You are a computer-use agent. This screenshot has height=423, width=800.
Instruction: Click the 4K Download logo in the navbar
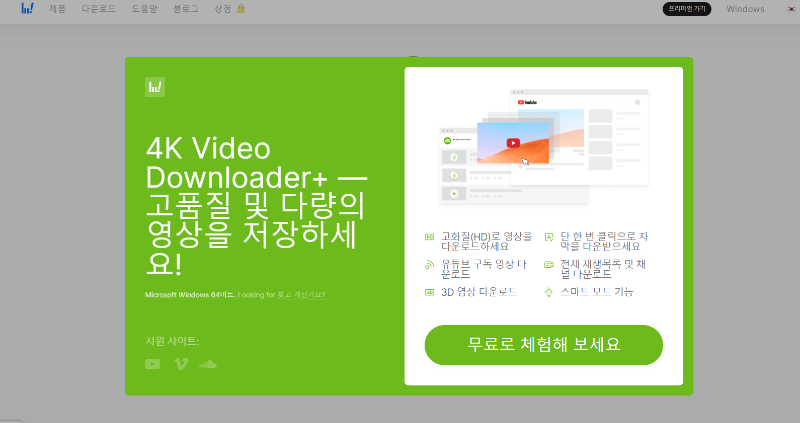(28, 8)
